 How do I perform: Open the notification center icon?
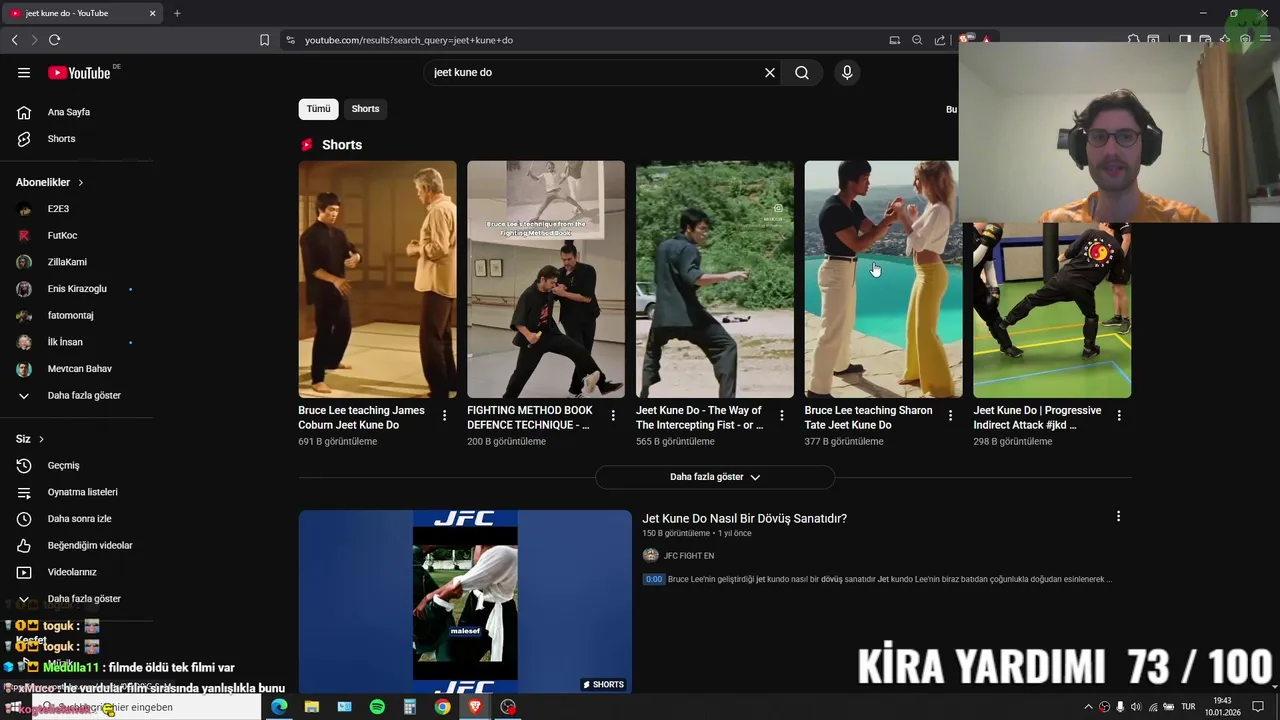[x=1259, y=707]
